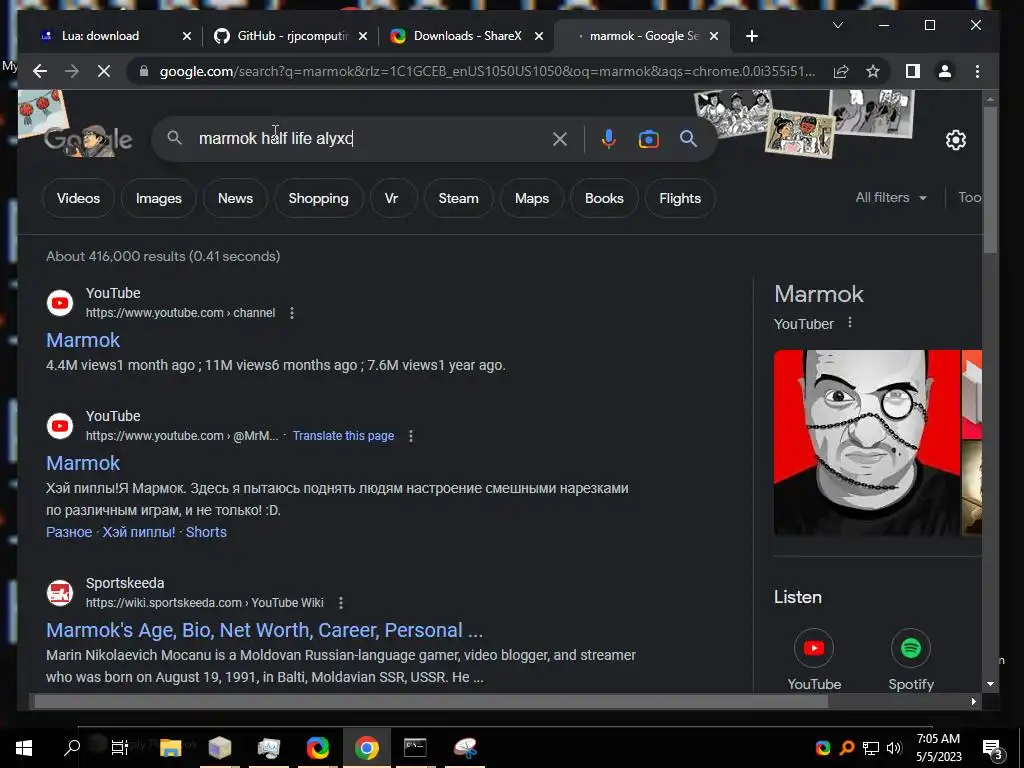Screen dimensions: 1024x768
Task: Select the Steam filter chip
Action: pos(458,198)
